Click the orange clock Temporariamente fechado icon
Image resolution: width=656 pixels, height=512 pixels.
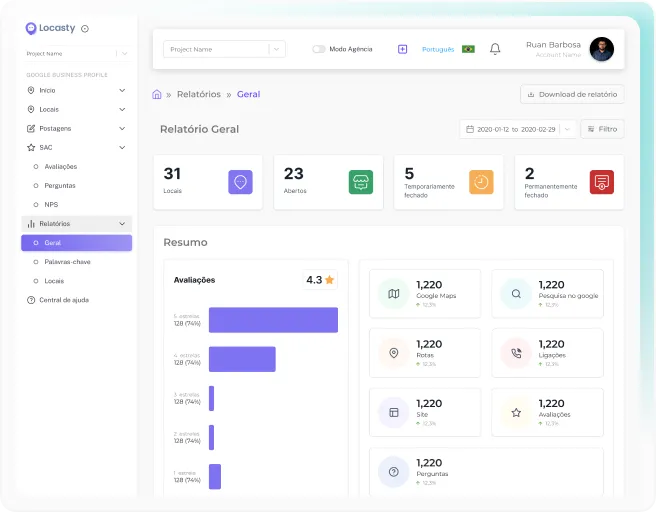481,182
